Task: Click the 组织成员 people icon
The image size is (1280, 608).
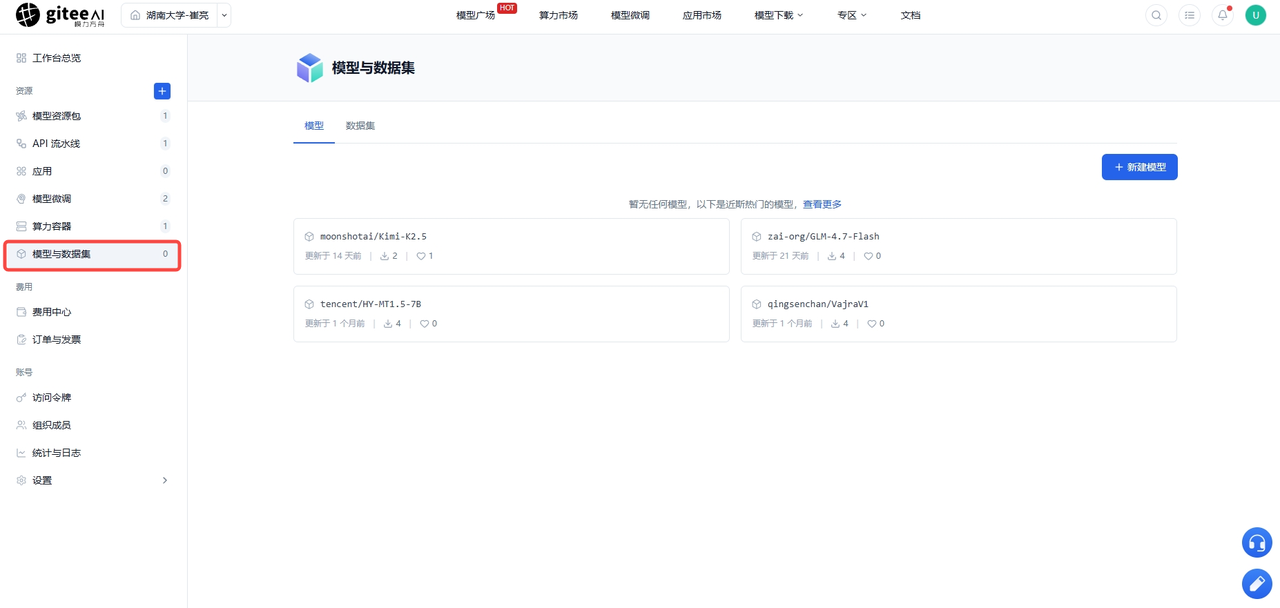Action: (x=21, y=425)
